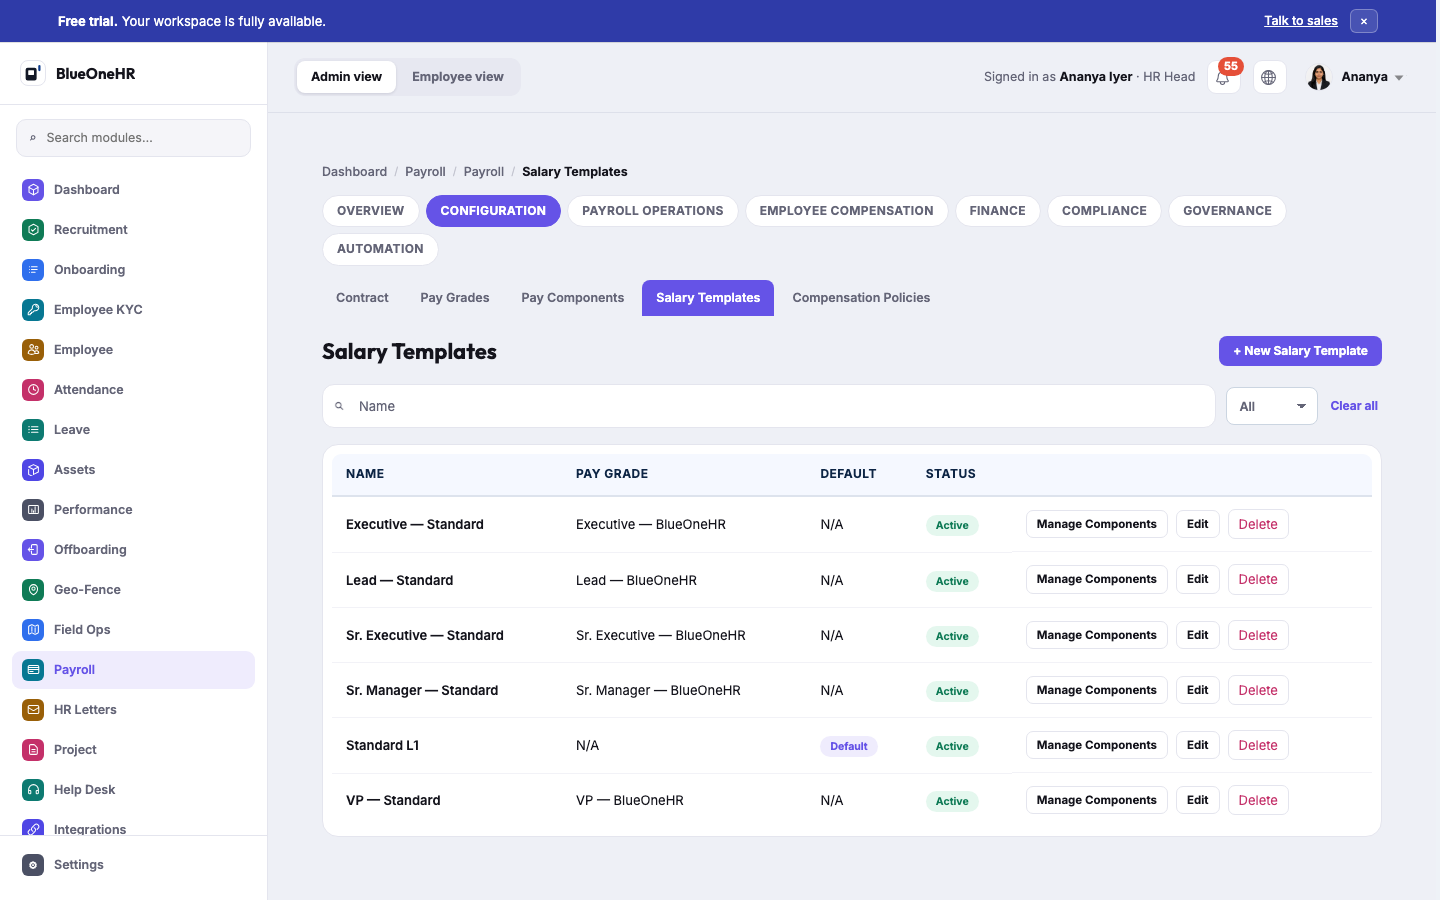
Task: Select the Assets cube icon
Action: (x=33, y=470)
